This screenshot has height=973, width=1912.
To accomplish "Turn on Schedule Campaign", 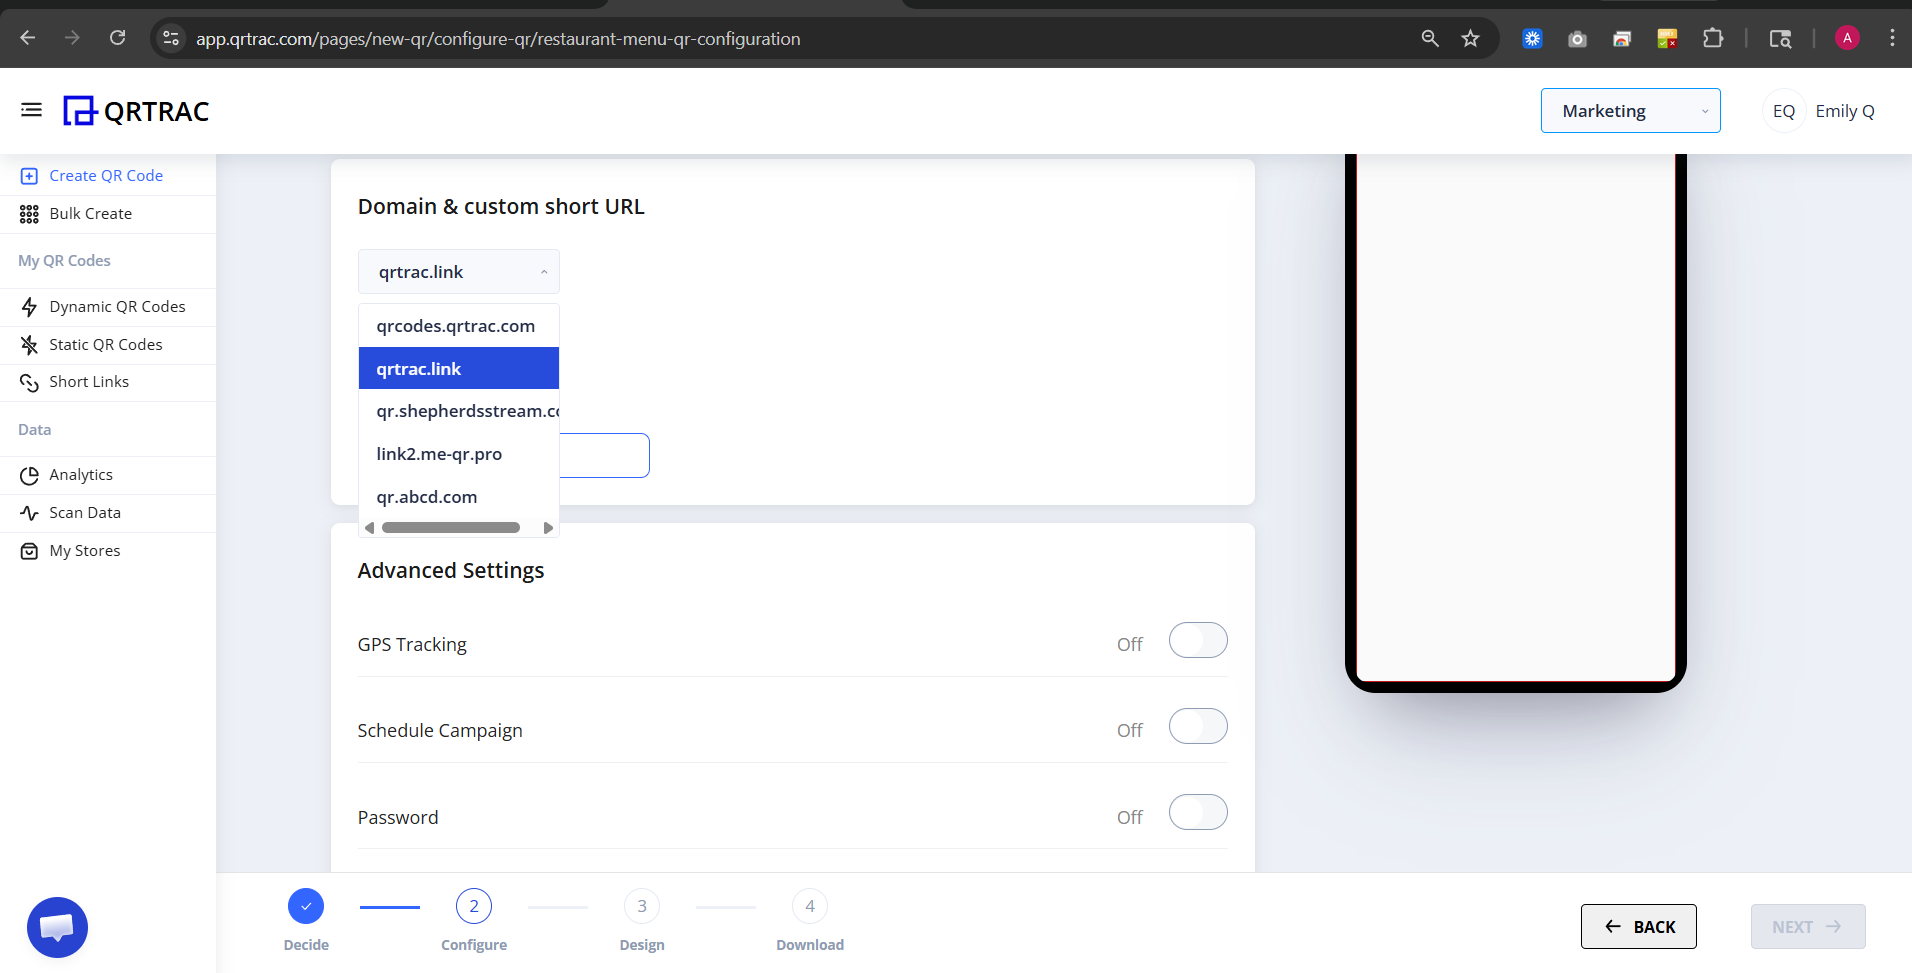I will [x=1197, y=726].
